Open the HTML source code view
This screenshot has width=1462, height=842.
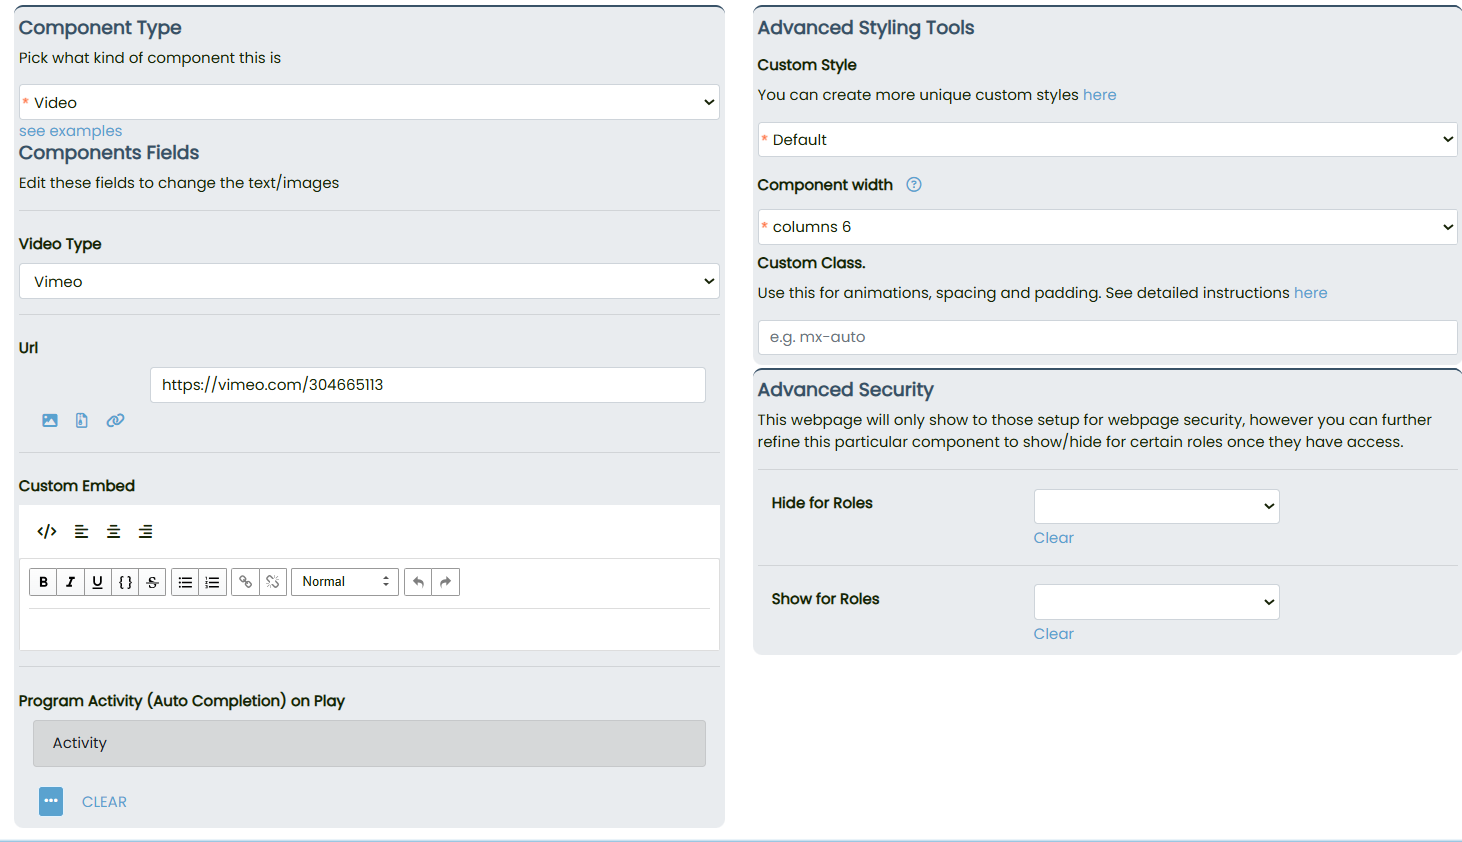[46, 532]
